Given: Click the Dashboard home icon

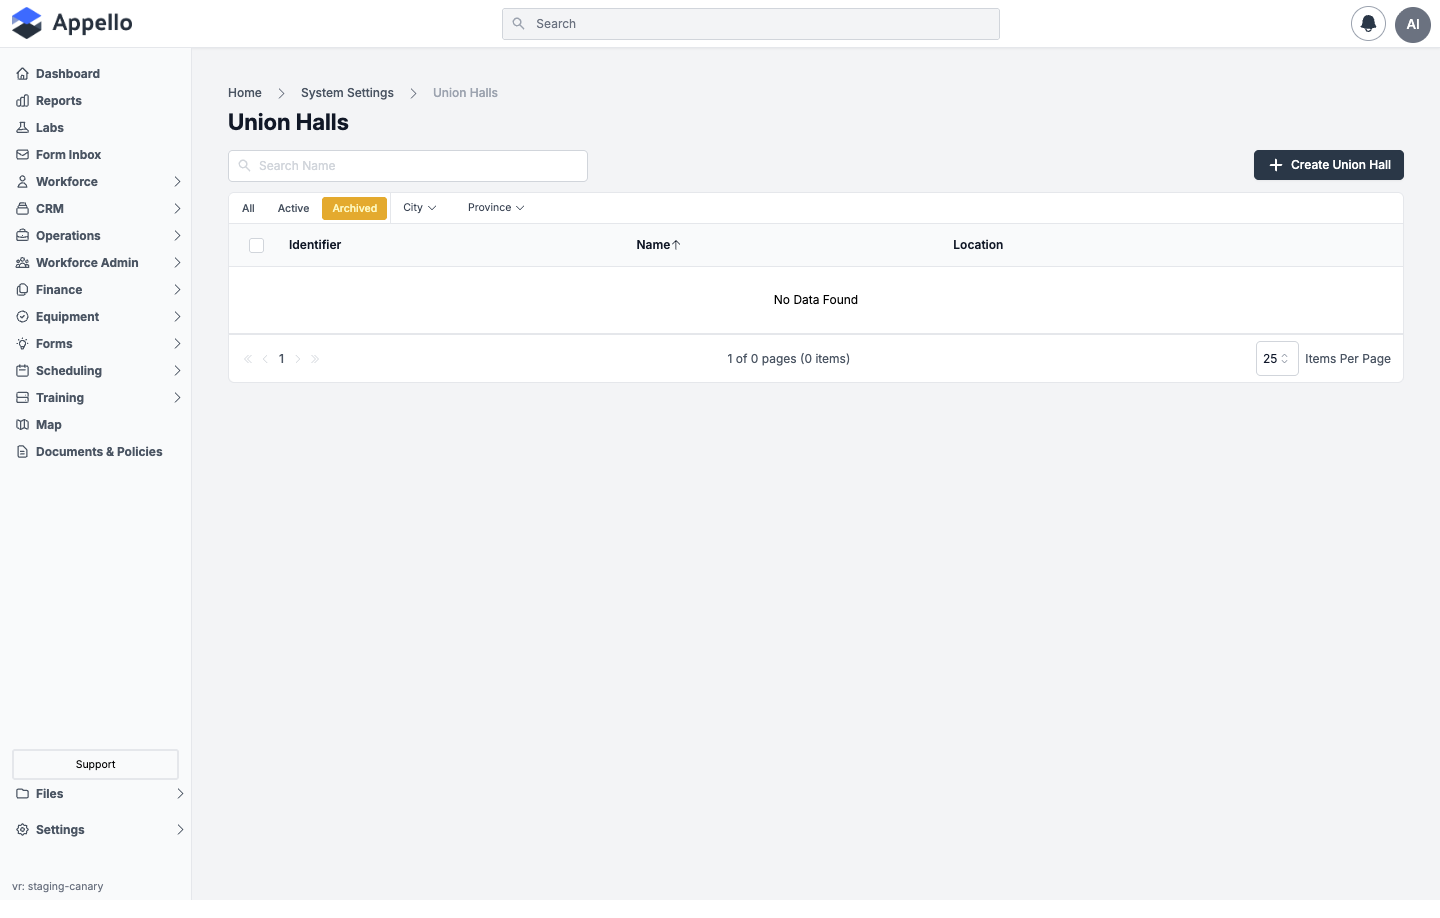Looking at the screenshot, I should click(22, 74).
